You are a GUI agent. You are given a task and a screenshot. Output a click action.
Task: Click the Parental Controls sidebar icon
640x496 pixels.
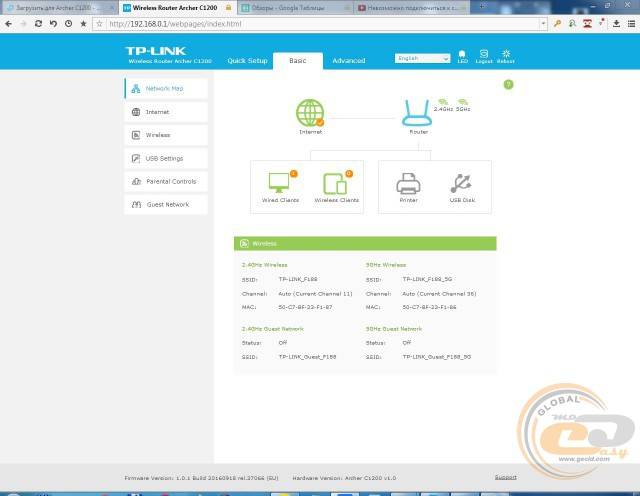tap(136, 182)
